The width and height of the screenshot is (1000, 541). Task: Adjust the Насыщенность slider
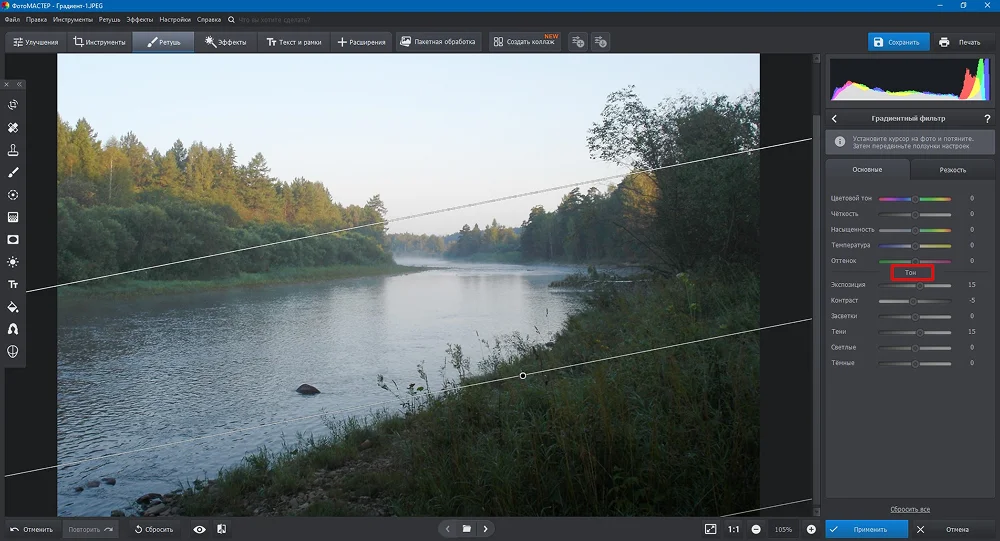click(x=915, y=230)
